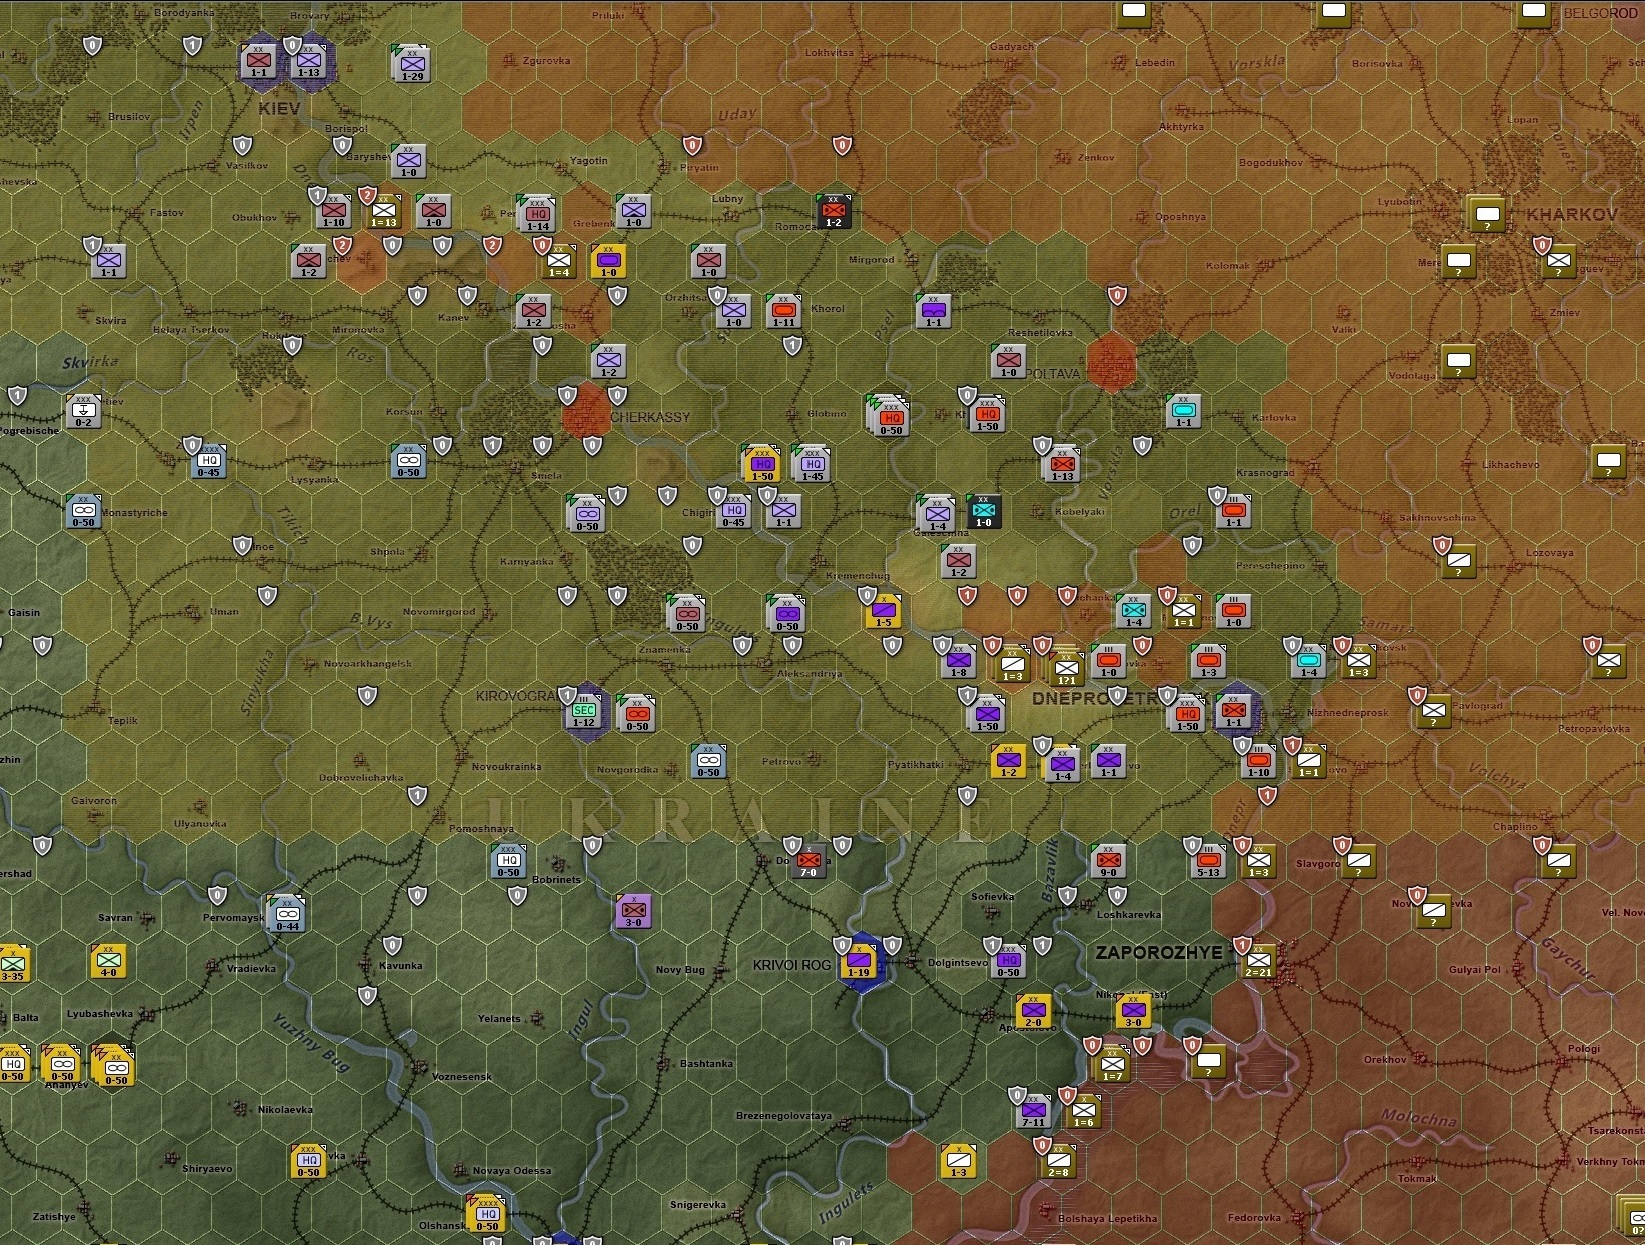The width and height of the screenshot is (1645, 1245).
Task: Click the green SEC 1-12 counter at Kirovograd
Action: (x=585, y=711)
